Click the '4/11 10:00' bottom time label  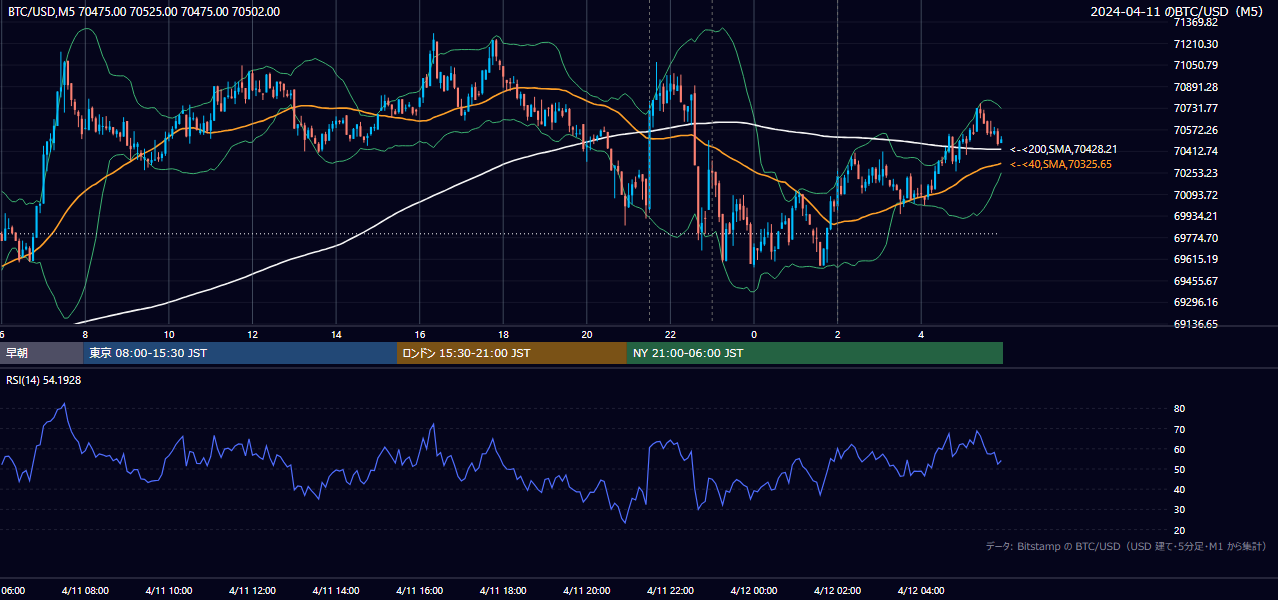[169, 591]
